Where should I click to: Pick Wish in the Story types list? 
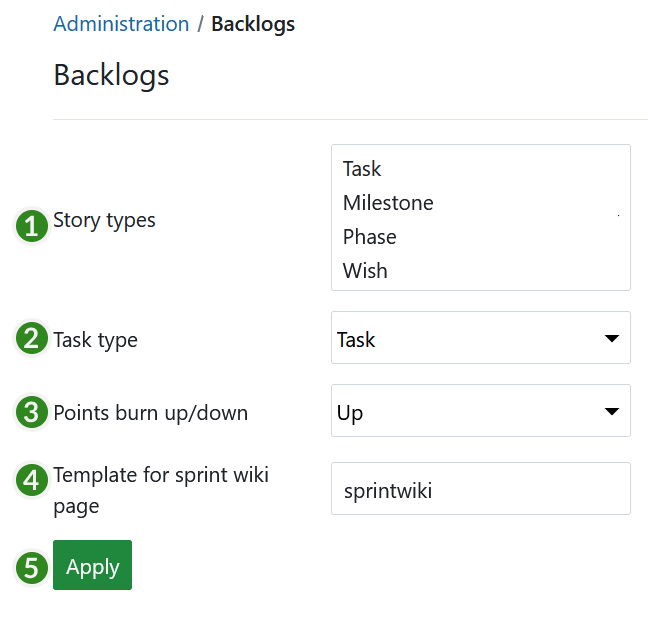[365, 271]
